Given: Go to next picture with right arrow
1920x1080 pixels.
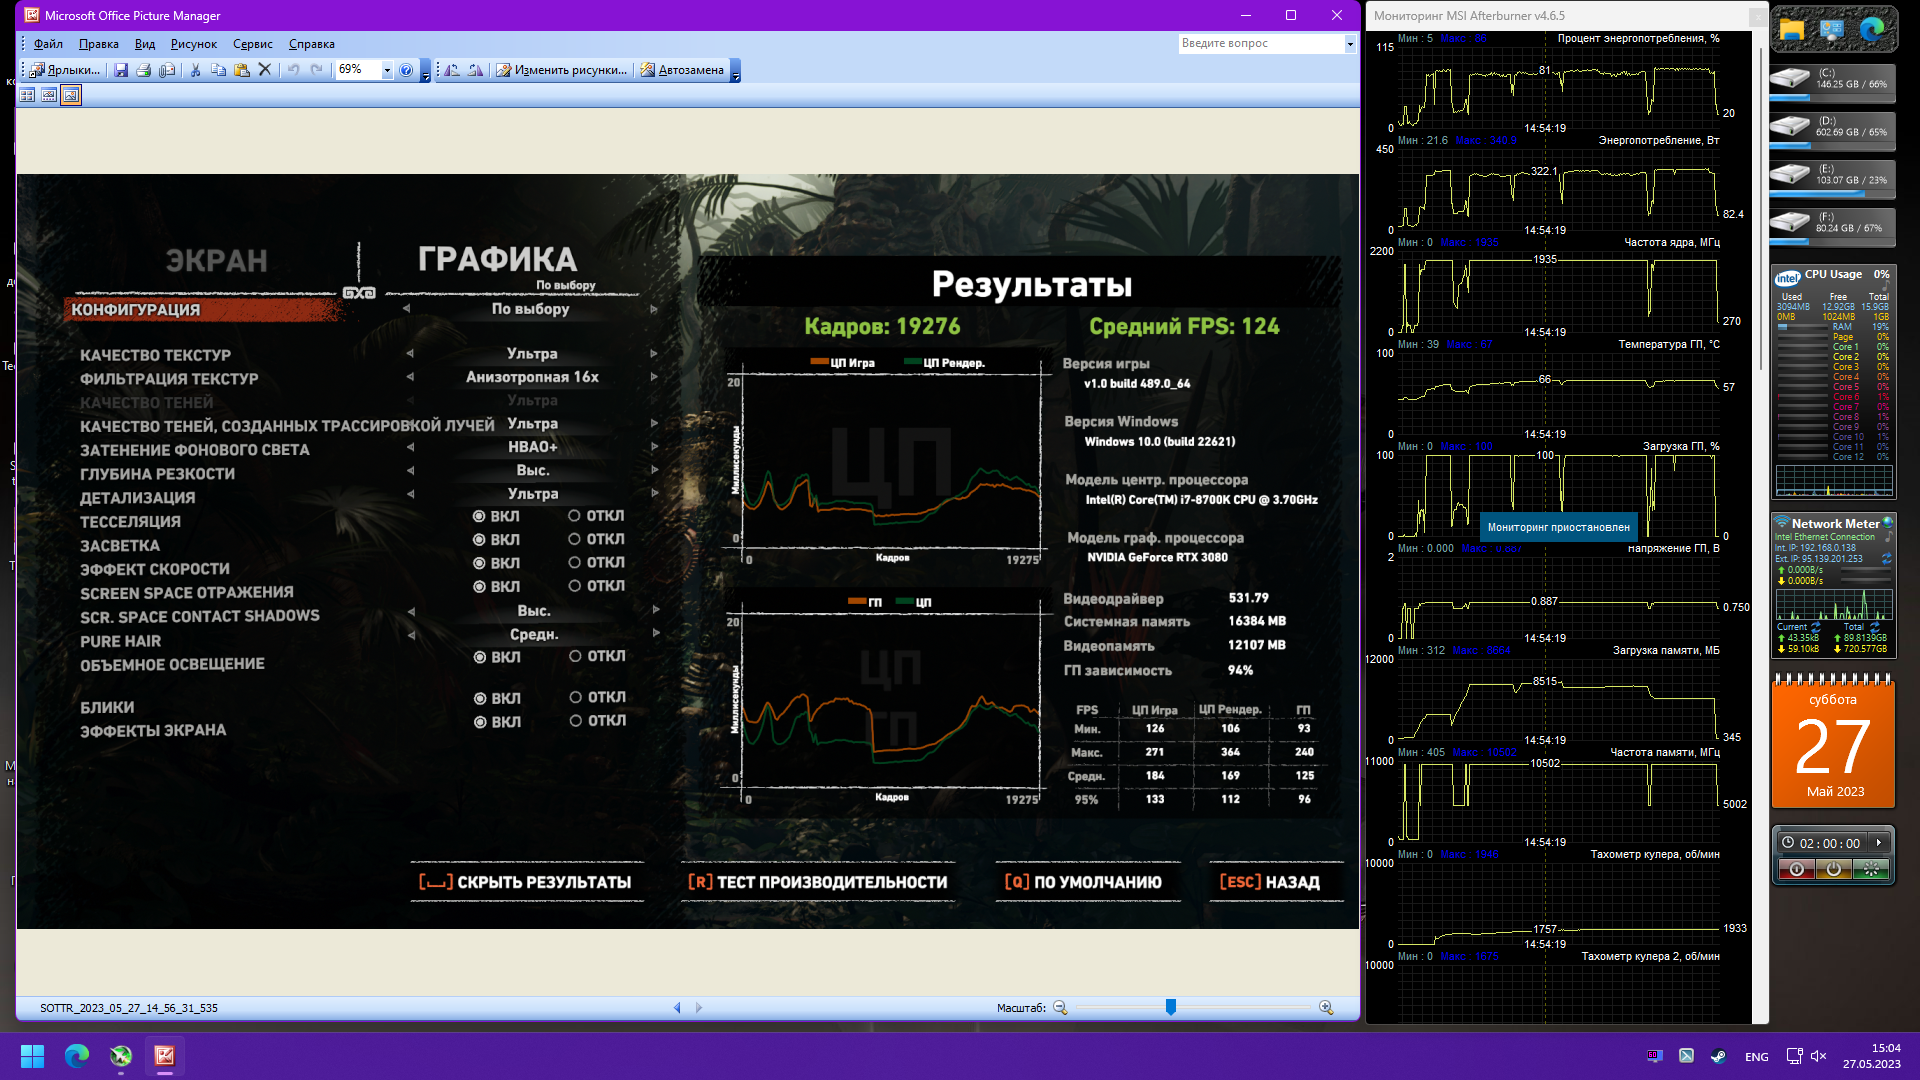Looking at the screenshot, I should tap(699, 1008).
